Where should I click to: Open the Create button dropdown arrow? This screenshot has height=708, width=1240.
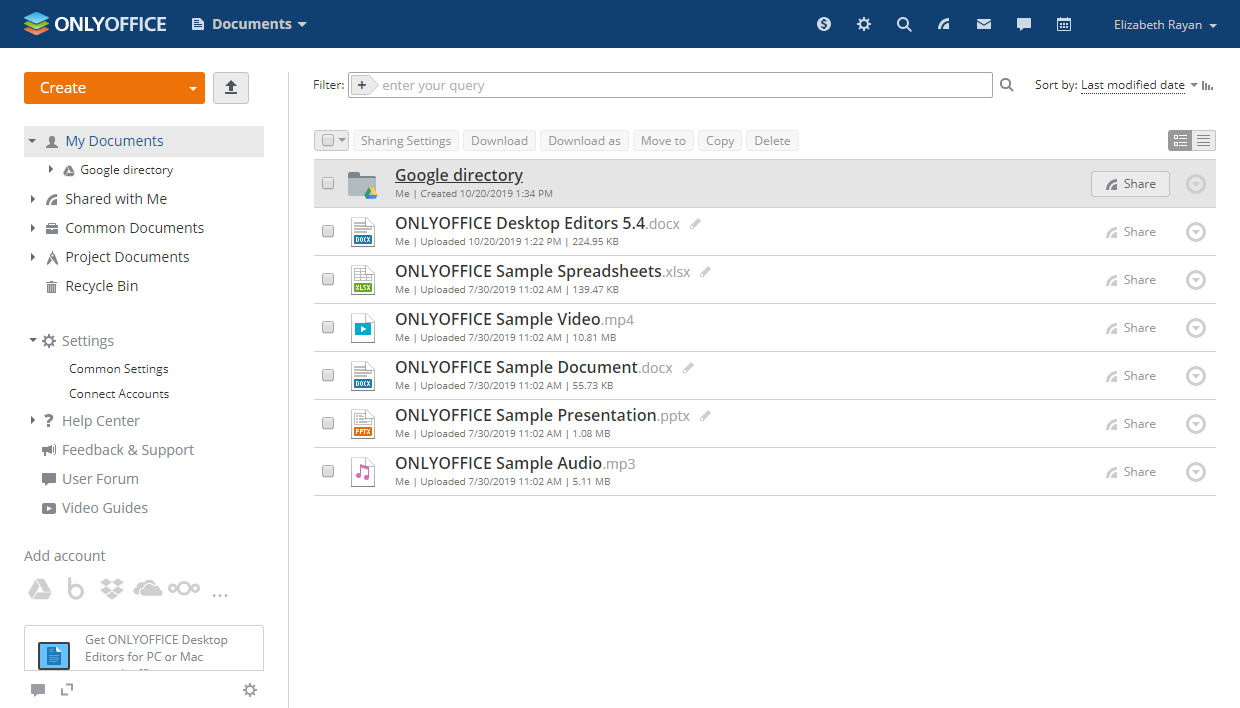pyautogui.click(x=193, y=89)
